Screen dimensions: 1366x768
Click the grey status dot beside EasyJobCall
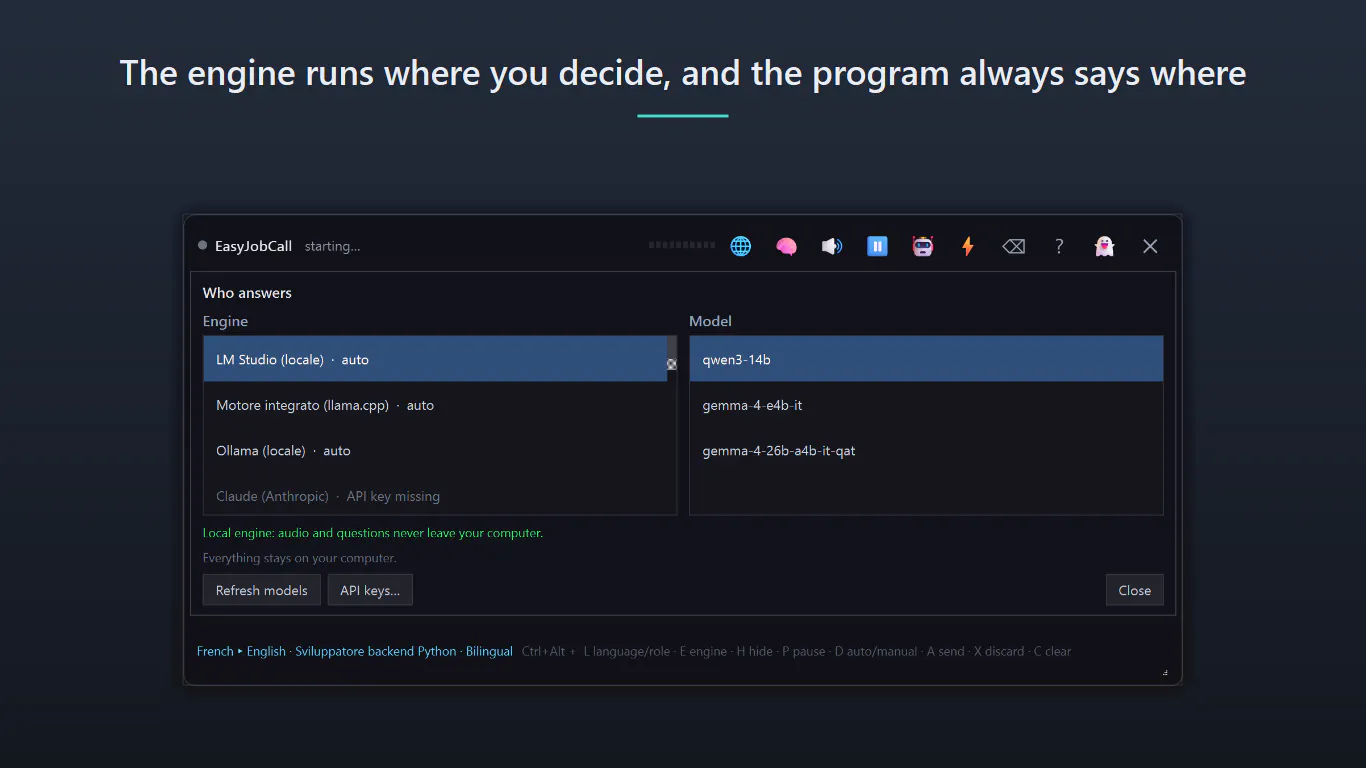203,245
